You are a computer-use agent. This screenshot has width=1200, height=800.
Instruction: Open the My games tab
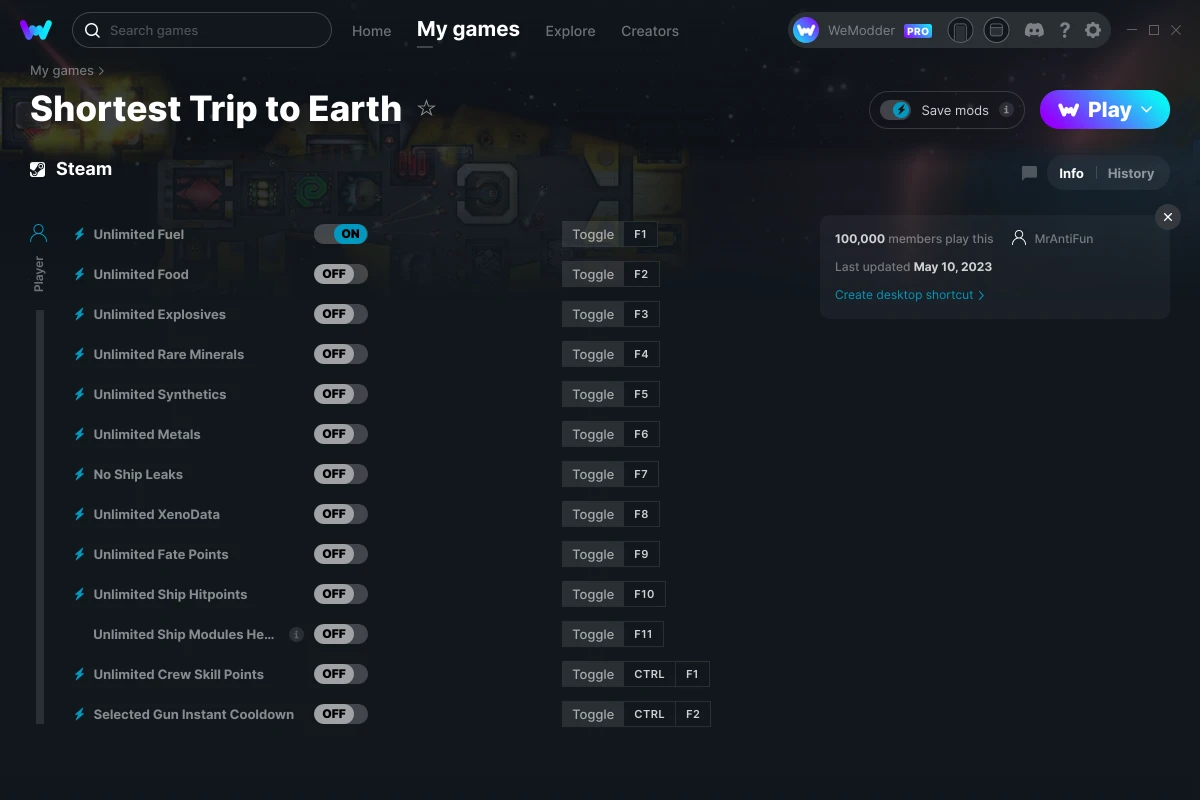(468, 29)
